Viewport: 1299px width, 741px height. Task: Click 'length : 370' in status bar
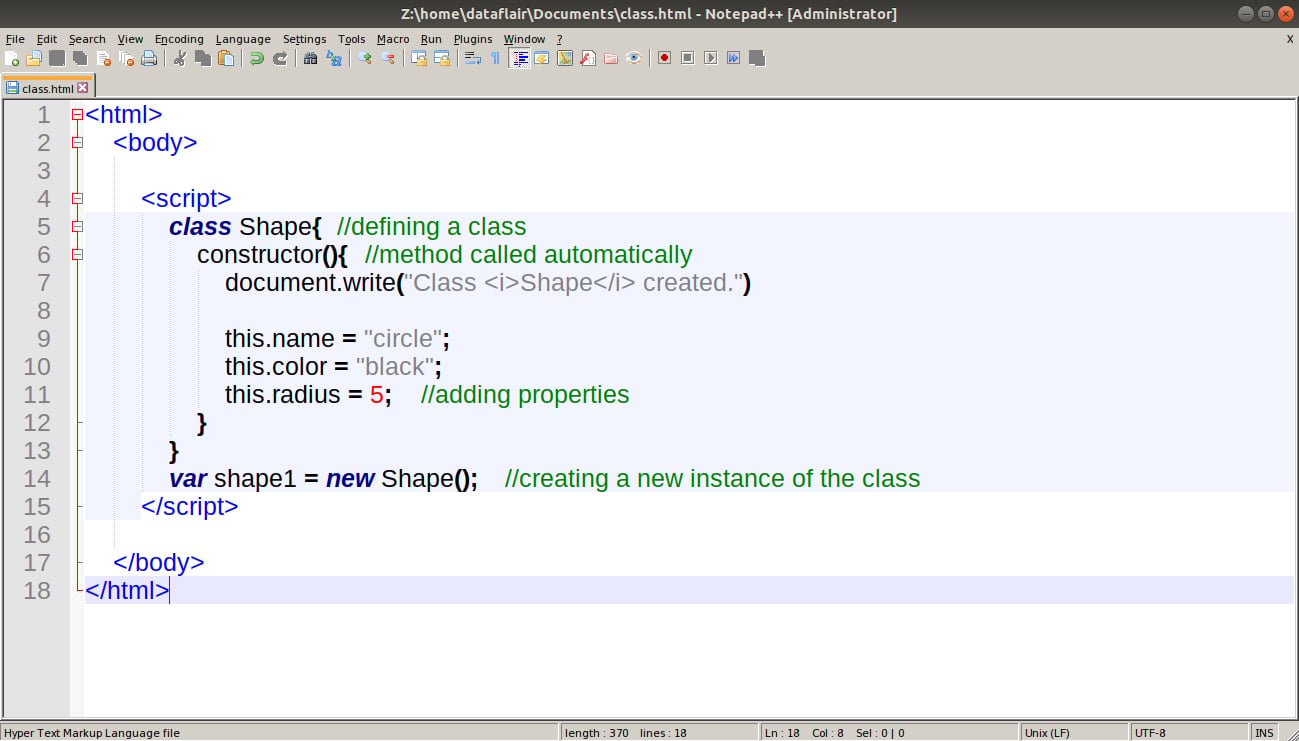tap(597, 733)
